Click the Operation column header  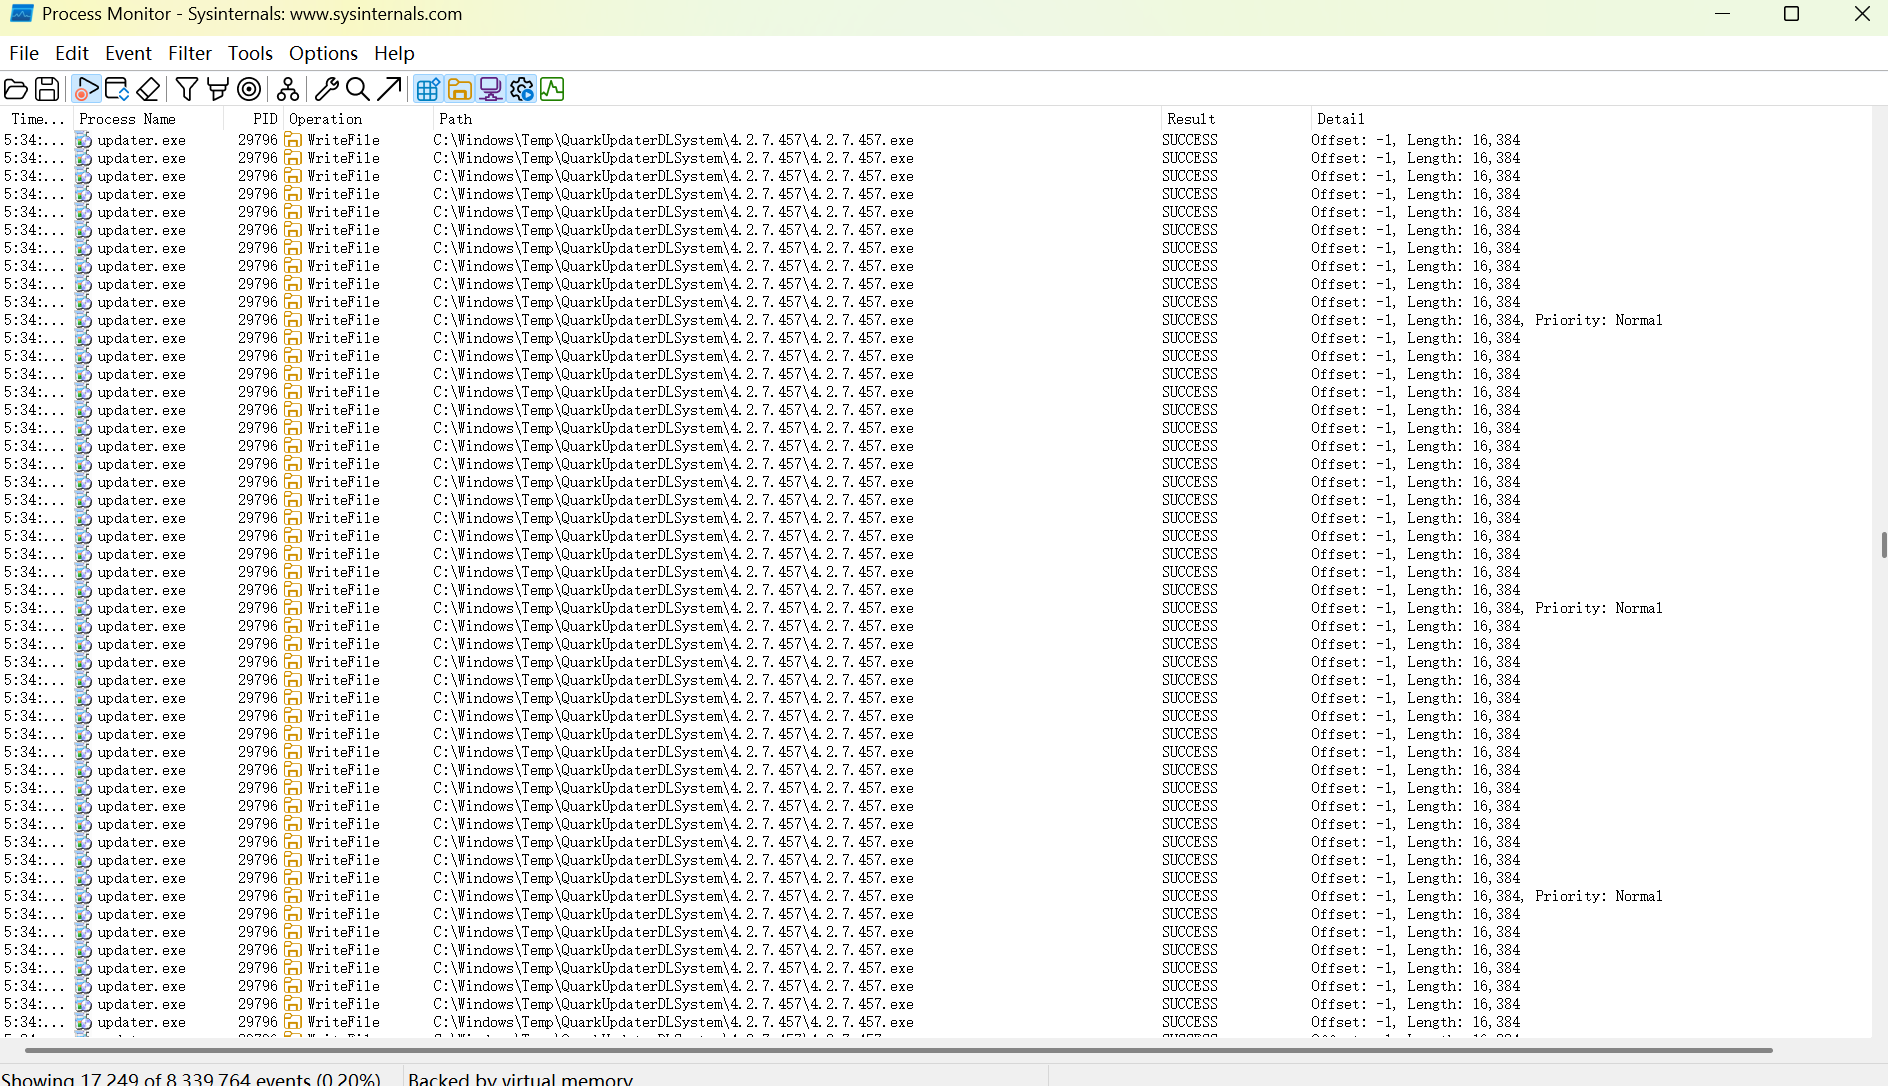click(358, 119)
